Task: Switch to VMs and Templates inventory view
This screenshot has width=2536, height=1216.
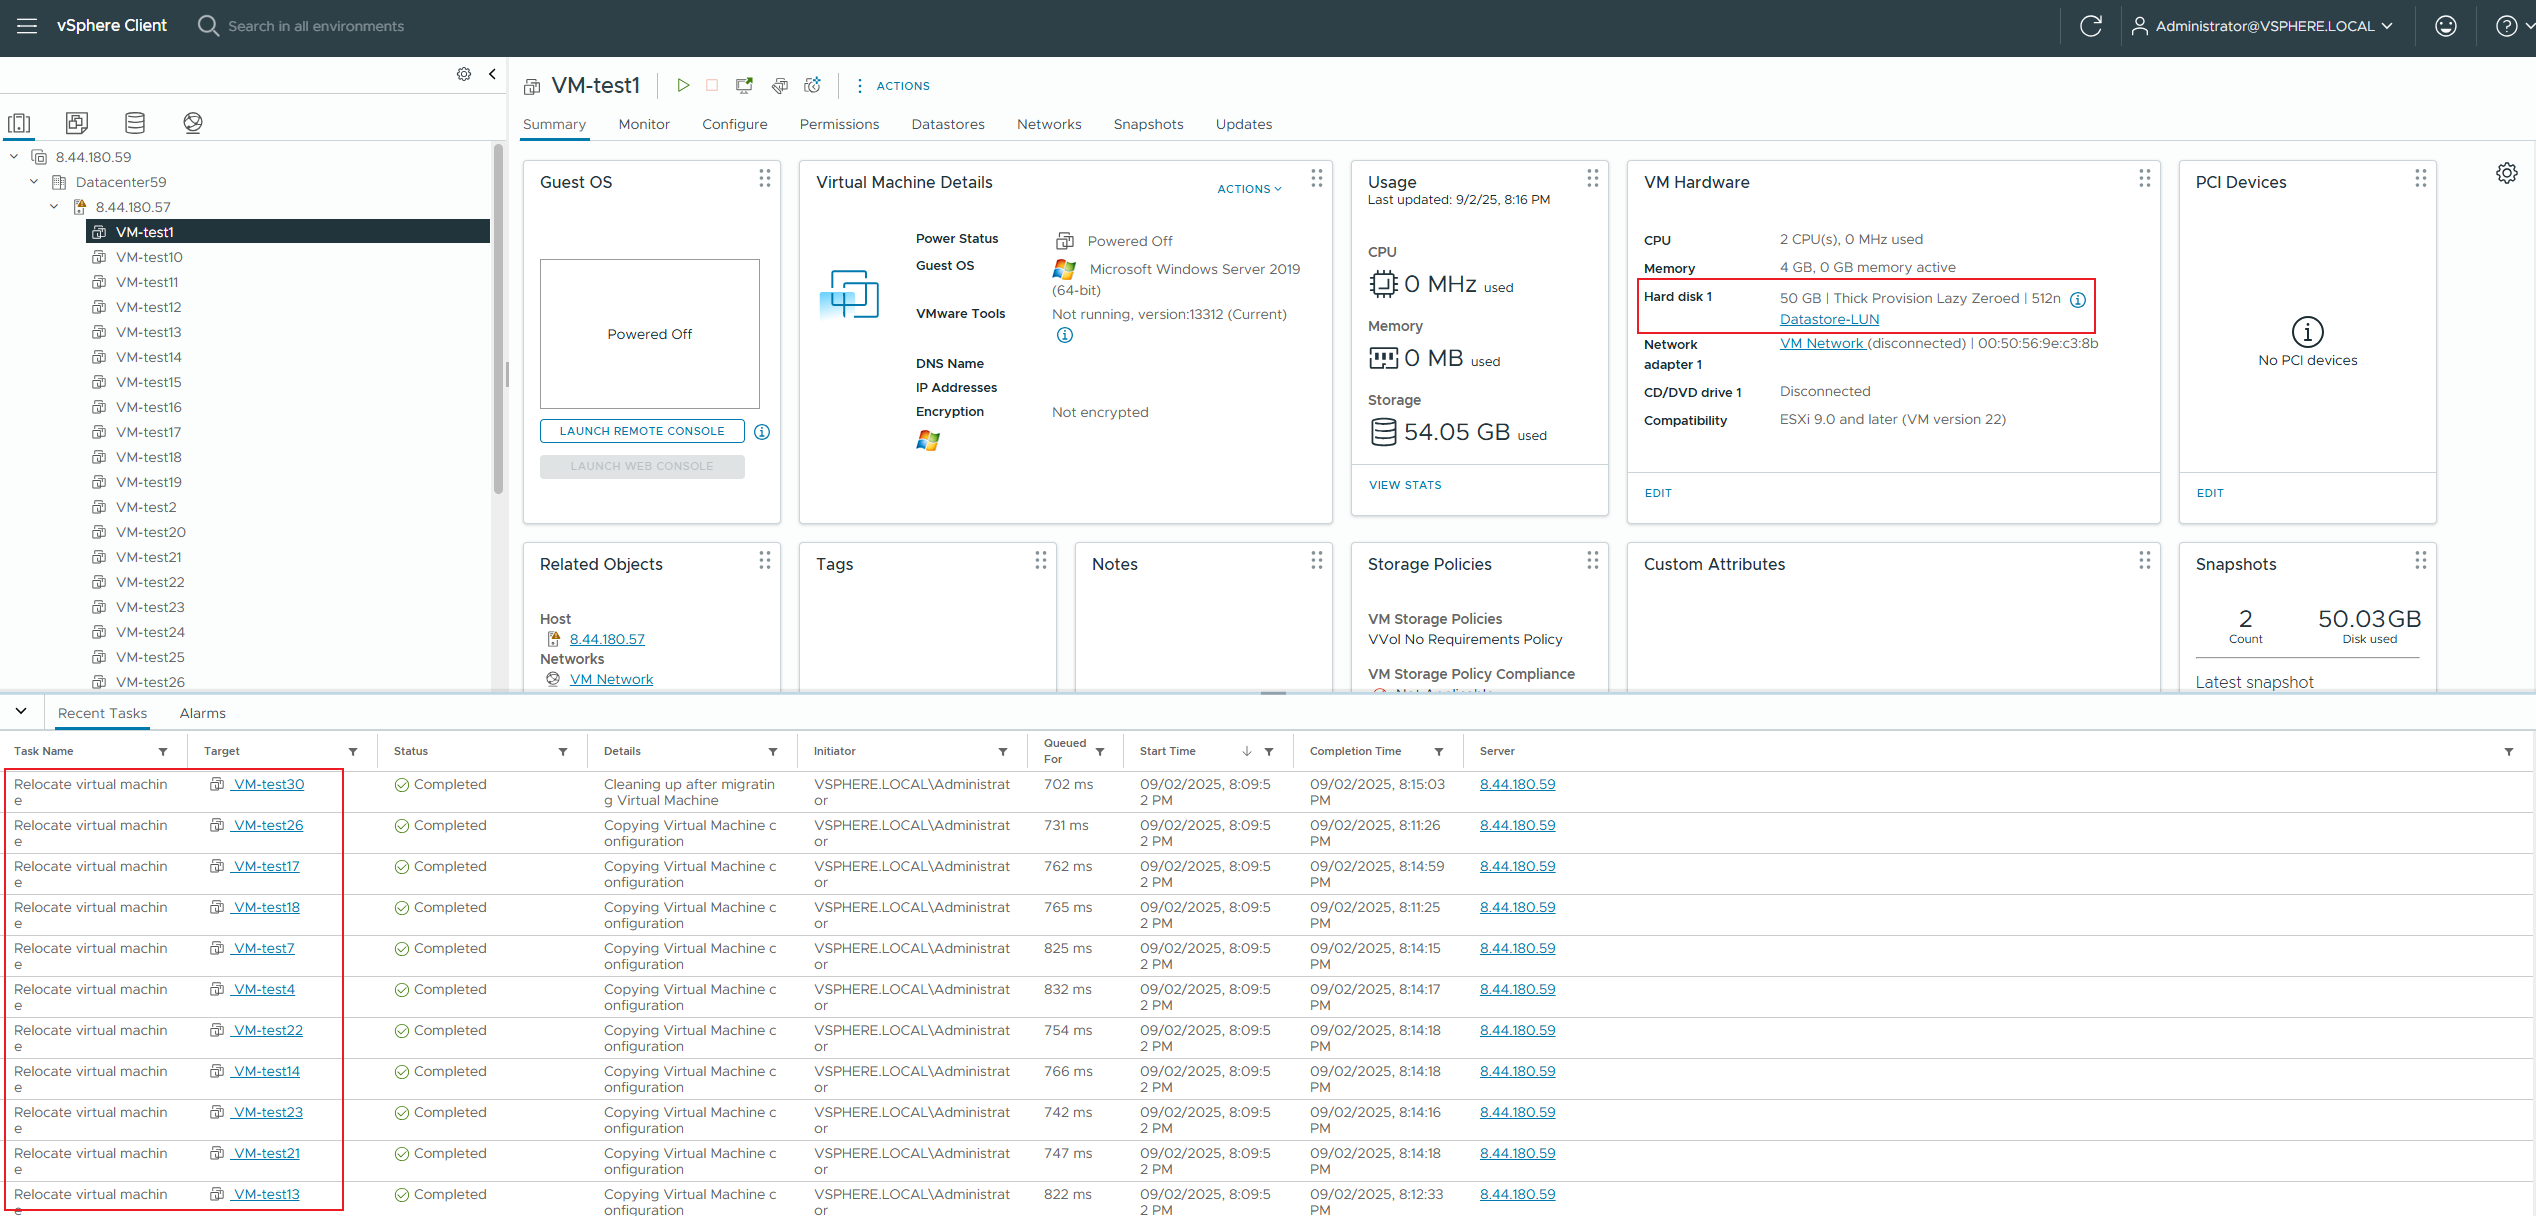Action: (x=77, y=123)
